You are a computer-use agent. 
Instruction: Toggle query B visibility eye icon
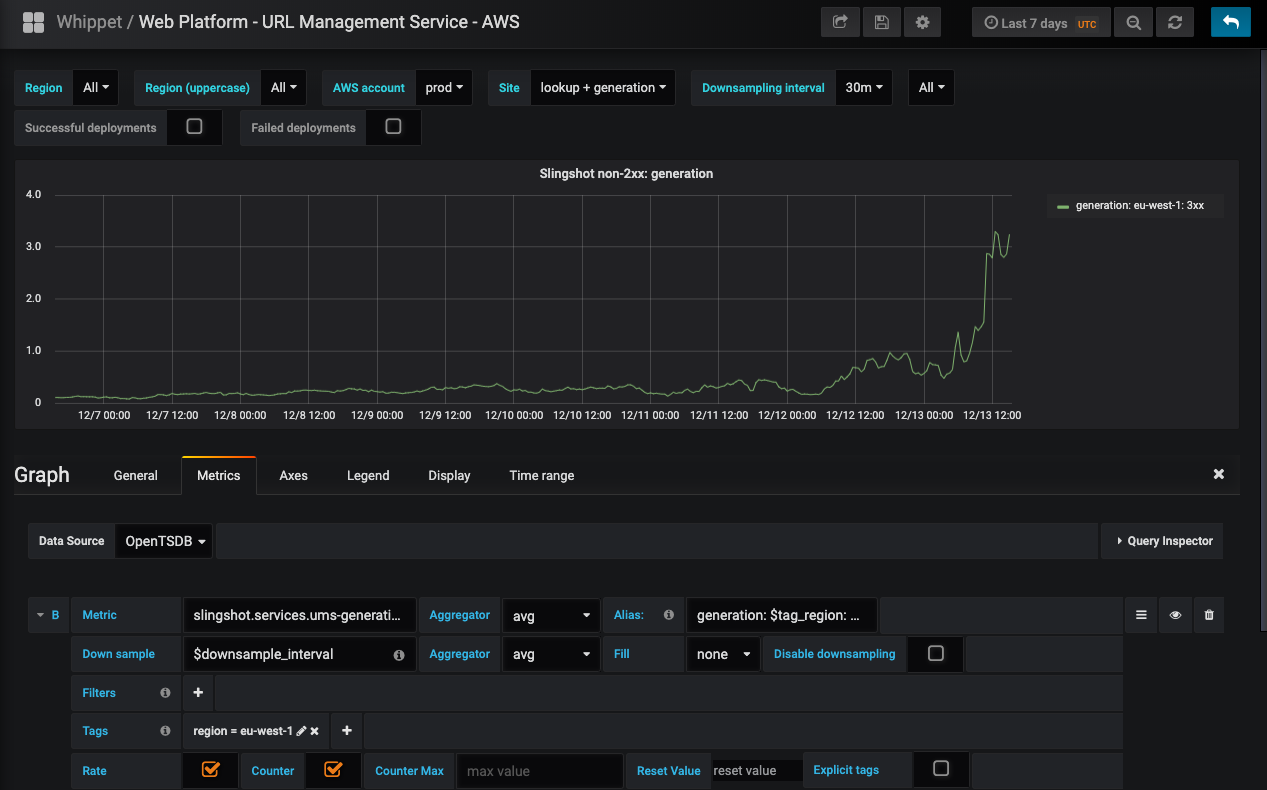[x=1175, y=615]
